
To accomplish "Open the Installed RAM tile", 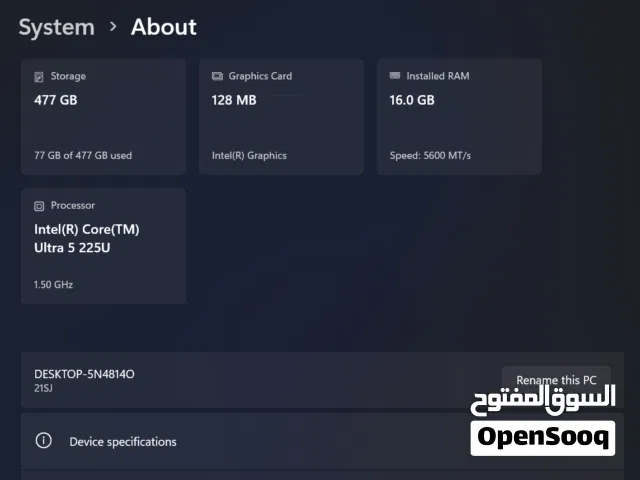I will click(460, 116).
